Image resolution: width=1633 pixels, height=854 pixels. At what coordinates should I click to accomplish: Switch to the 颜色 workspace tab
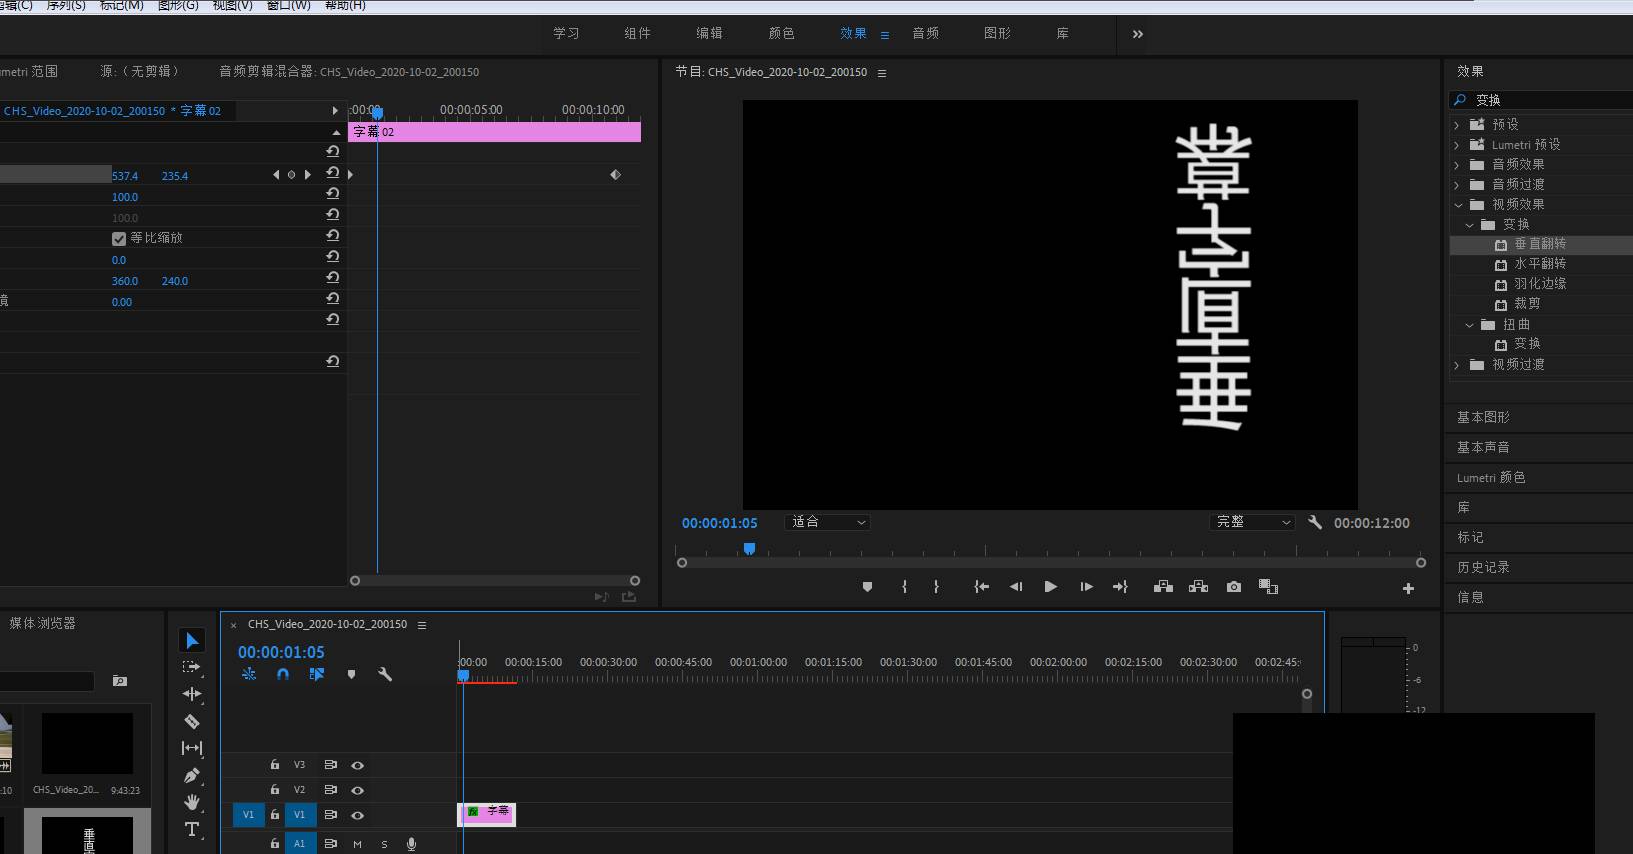[x=781, y=33]
